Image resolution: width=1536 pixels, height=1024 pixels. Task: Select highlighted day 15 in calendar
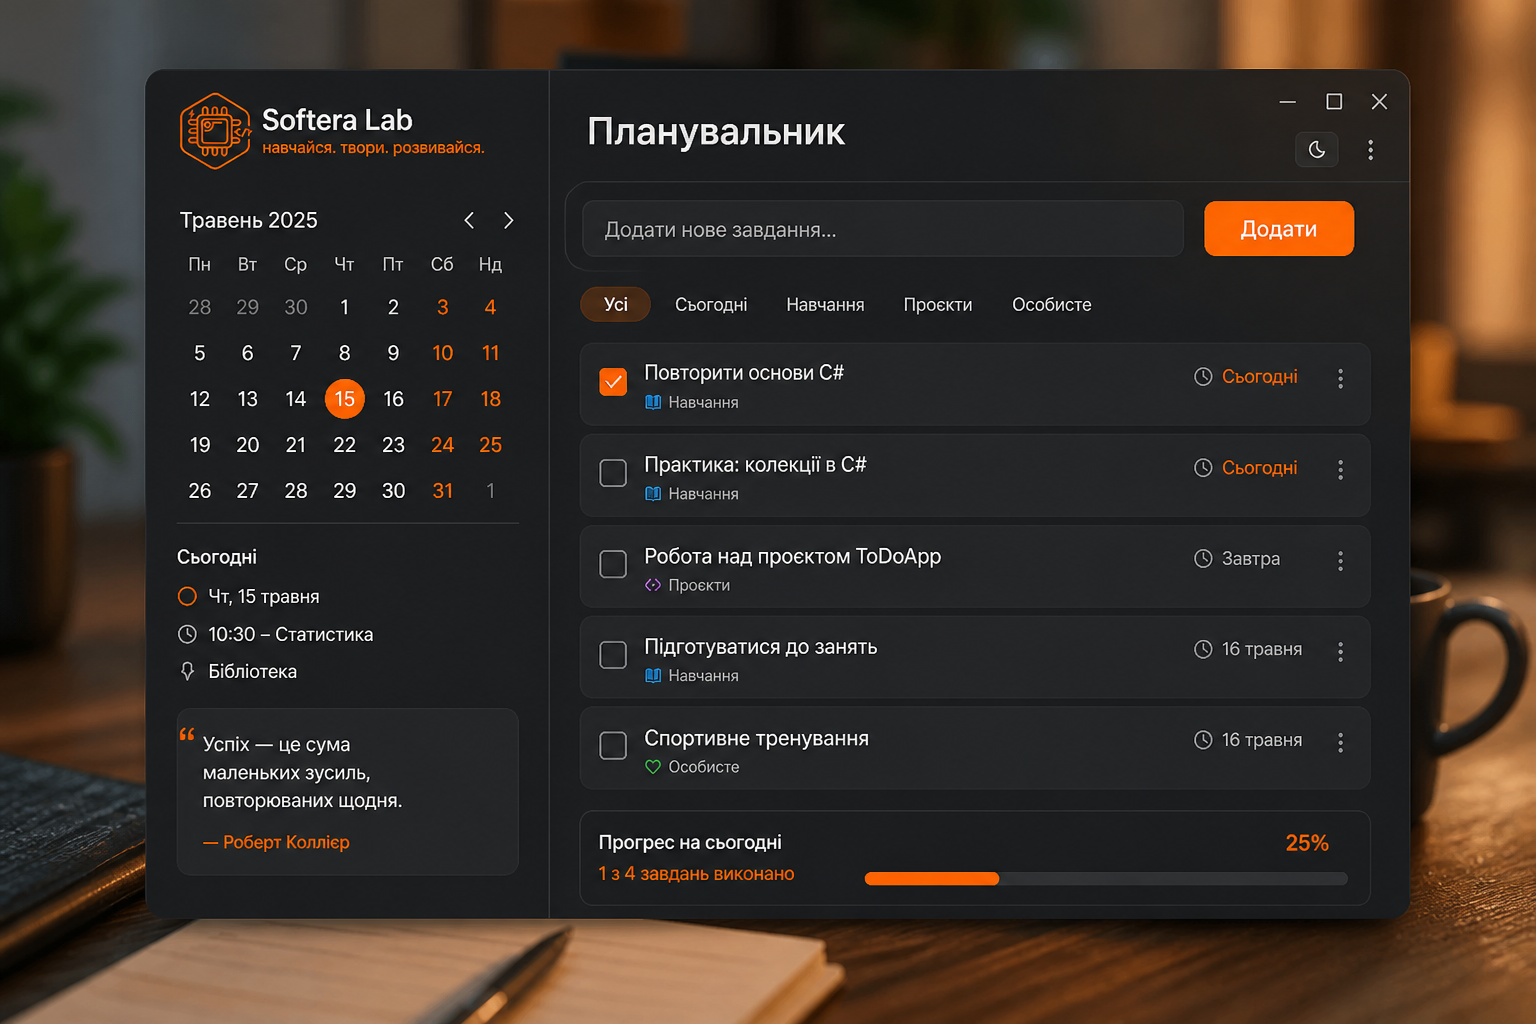point(345,399)
